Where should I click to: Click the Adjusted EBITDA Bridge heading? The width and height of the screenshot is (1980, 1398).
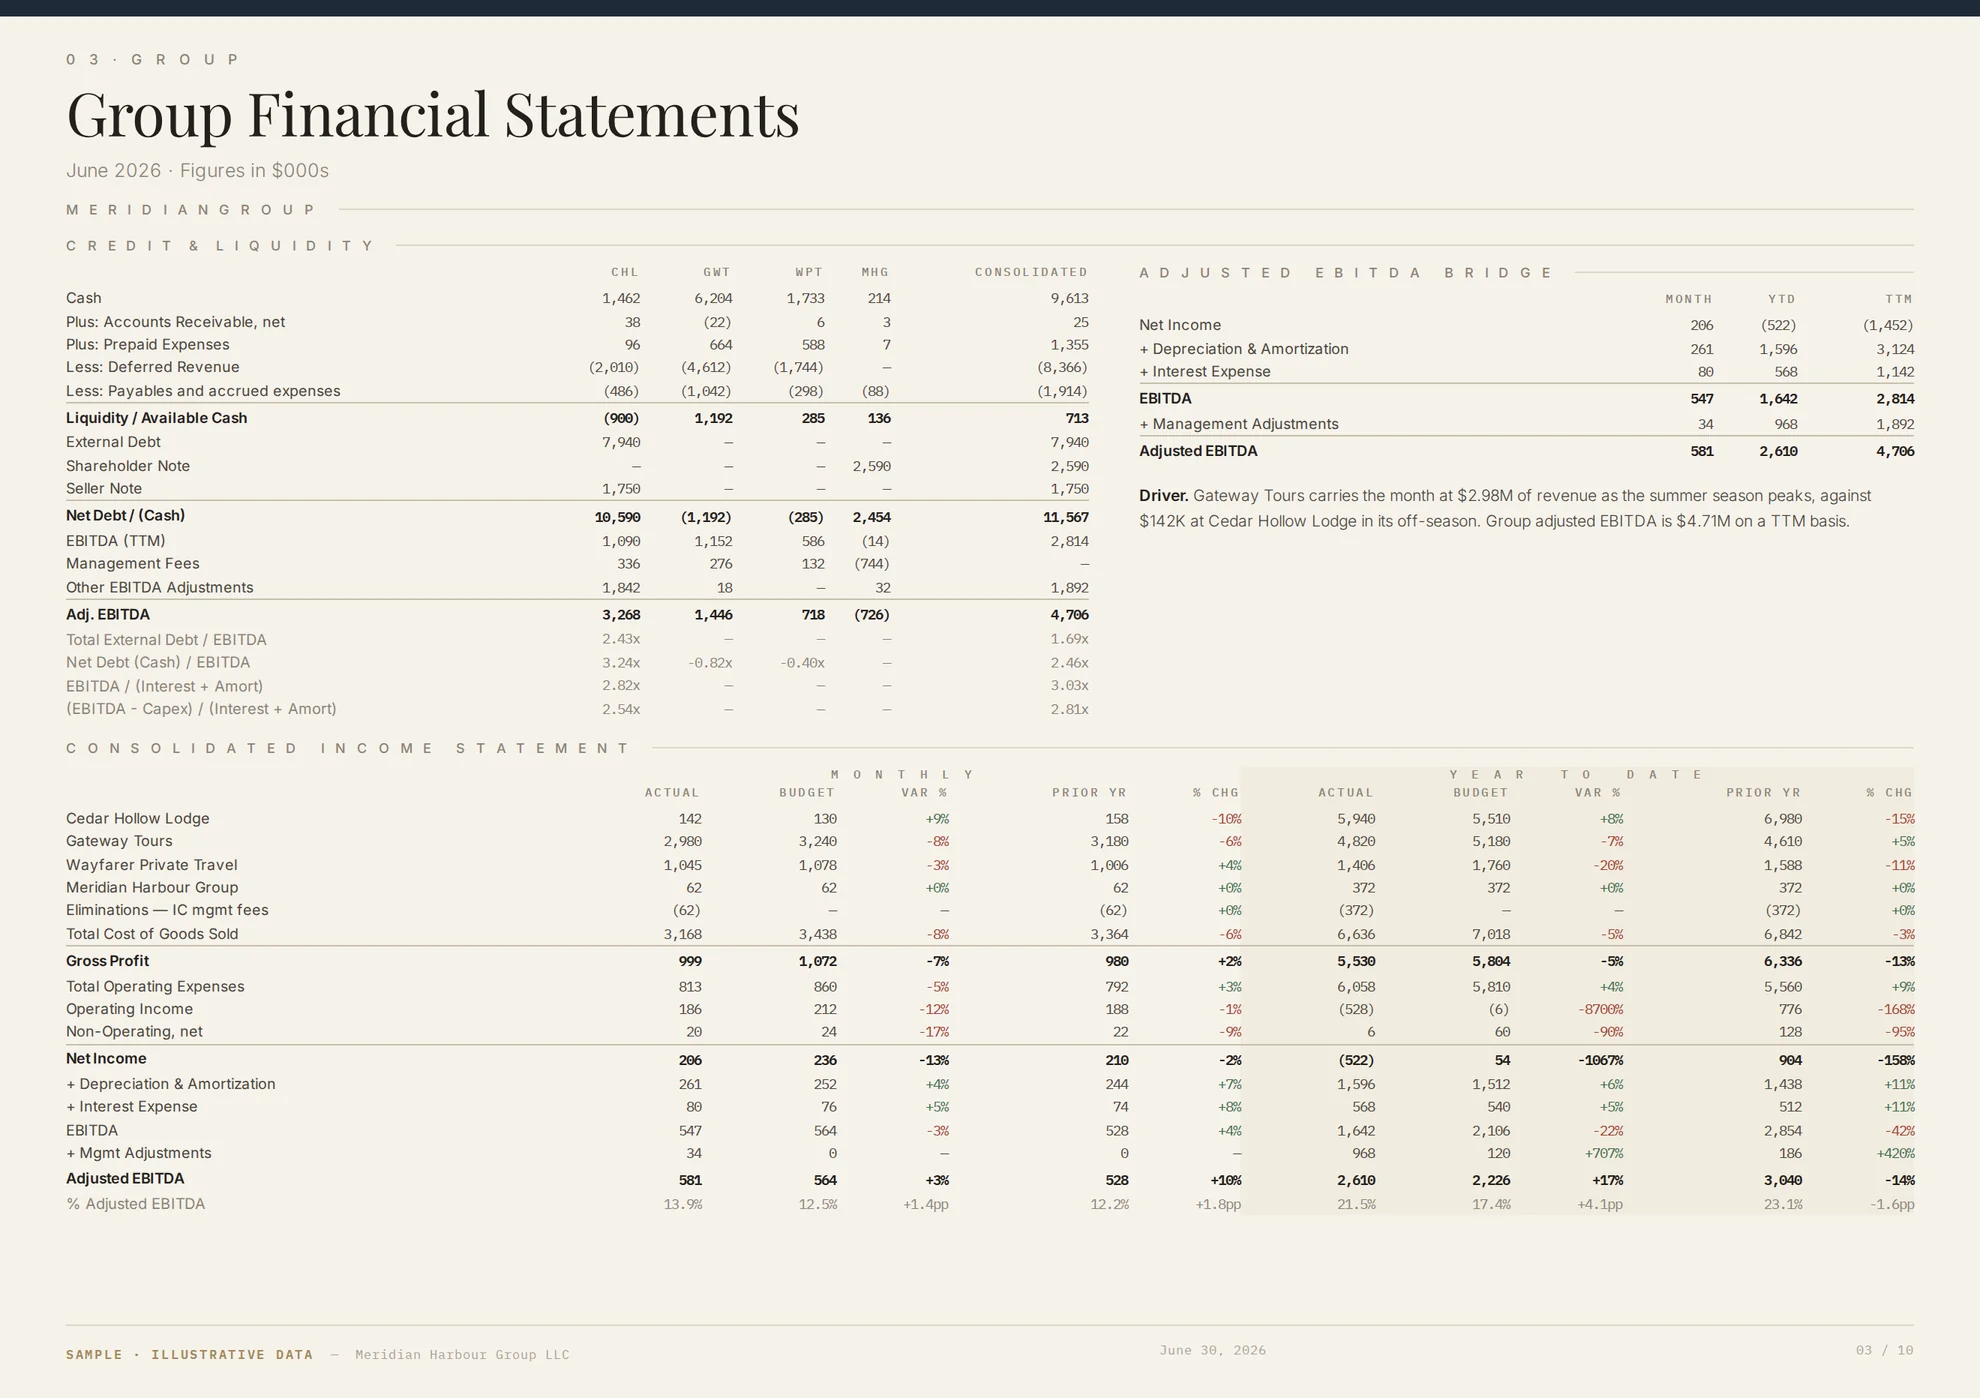pos(1346,273)
